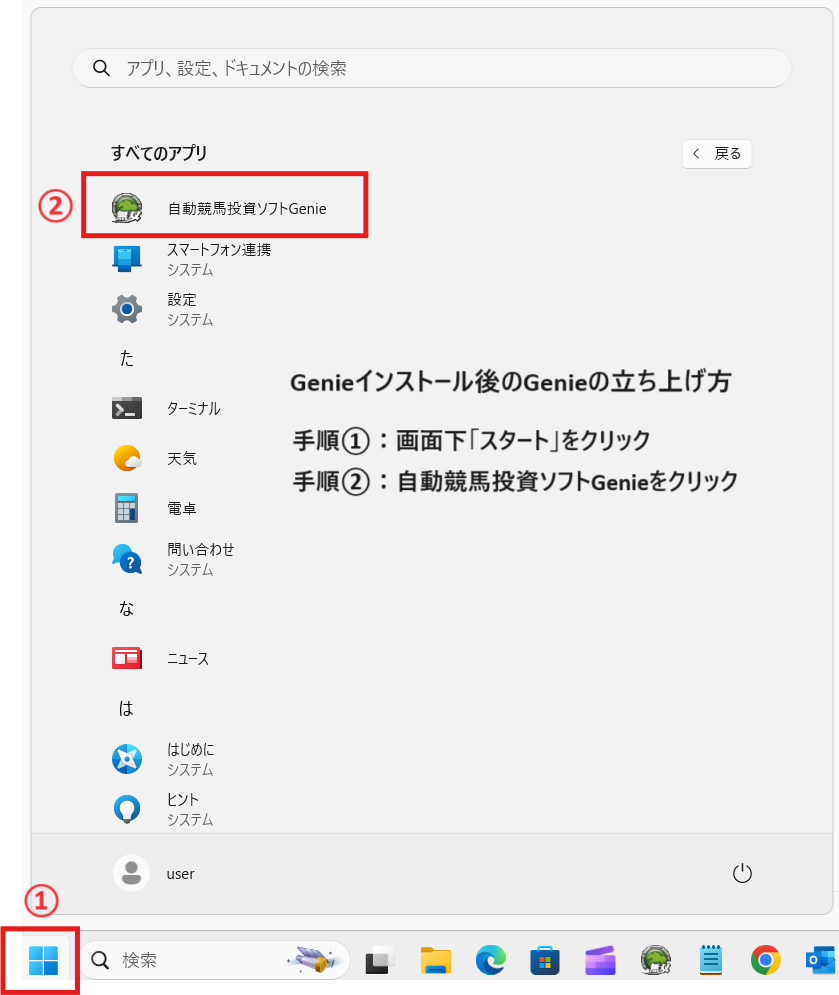
Task: Open the Microsoft Store from the taskbar
Action: (545, 960)
